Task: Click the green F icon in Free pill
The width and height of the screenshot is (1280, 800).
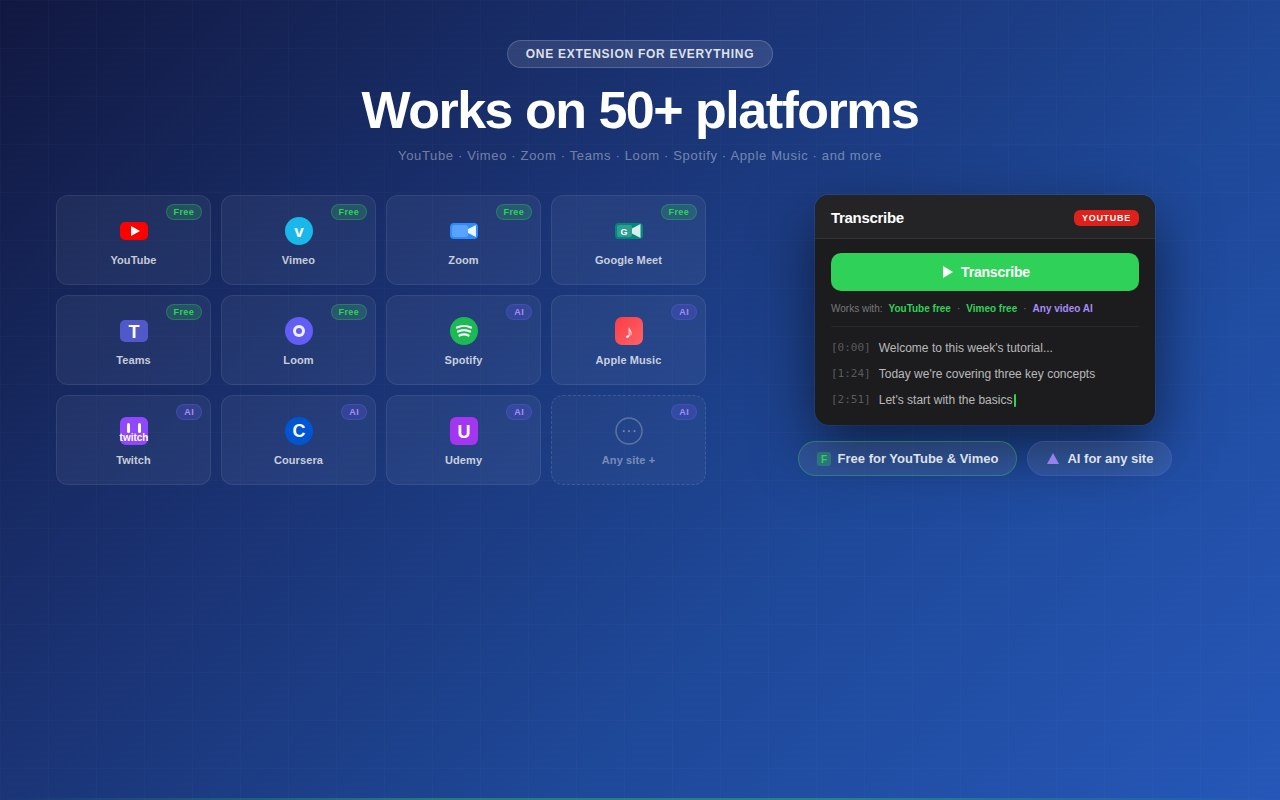Action: pos(824,459)
